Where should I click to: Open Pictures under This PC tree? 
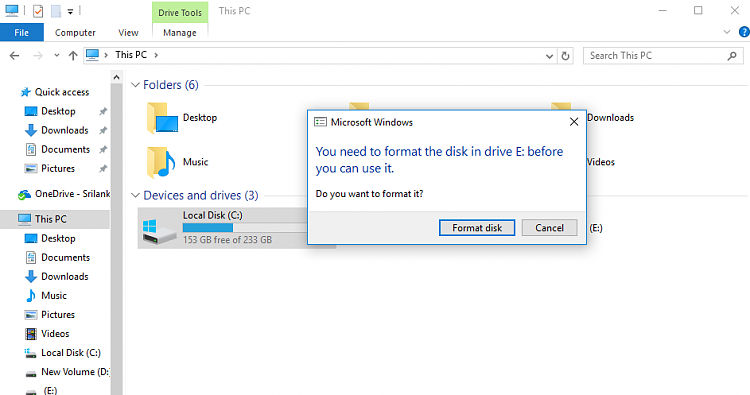[x=58, y=315]
